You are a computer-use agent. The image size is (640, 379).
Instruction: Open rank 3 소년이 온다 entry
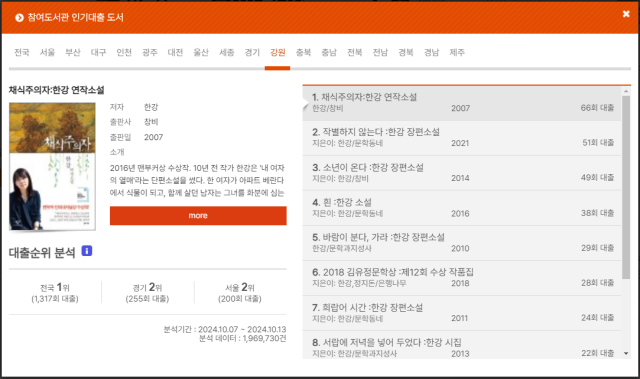click(462, 173)
